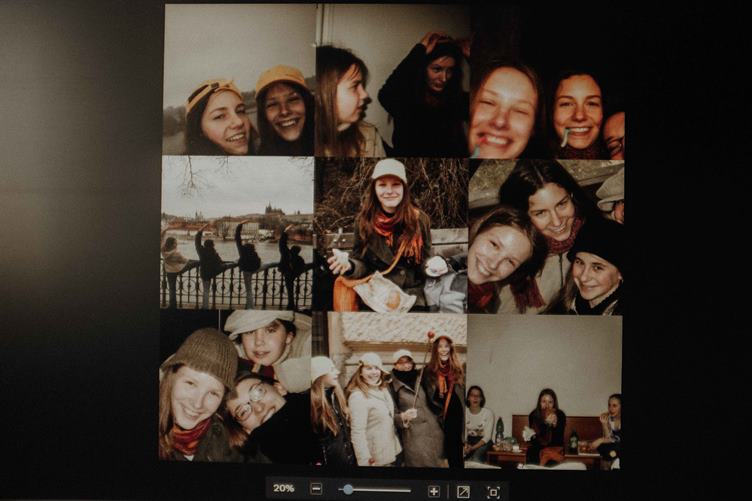Select photo of people posing on river railing
Image resolution: width=752 pixels, height=501 pixels.
pyautogui.click(x=237, y=233)
